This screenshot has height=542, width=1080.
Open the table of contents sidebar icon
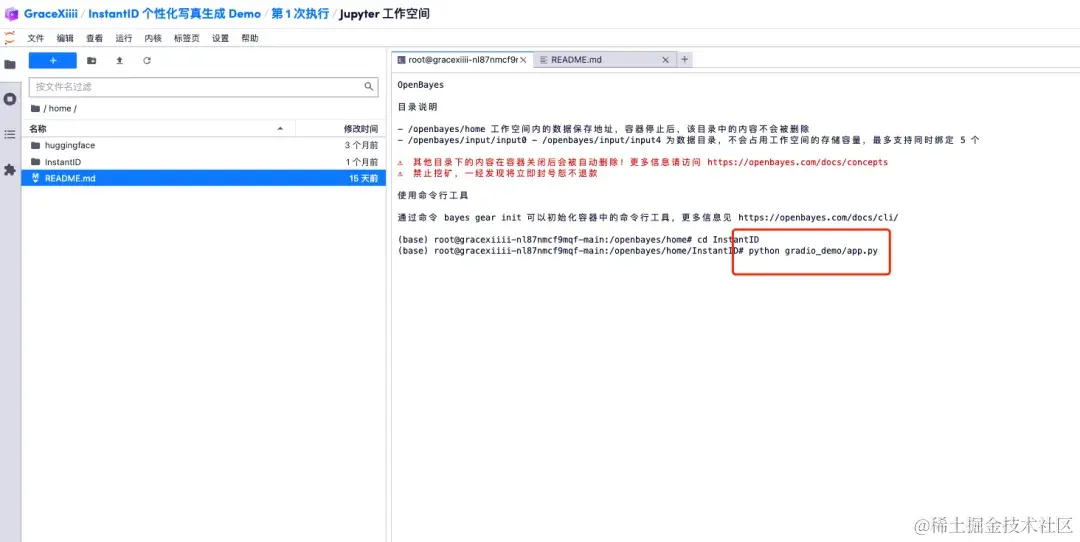coord(10,134)
